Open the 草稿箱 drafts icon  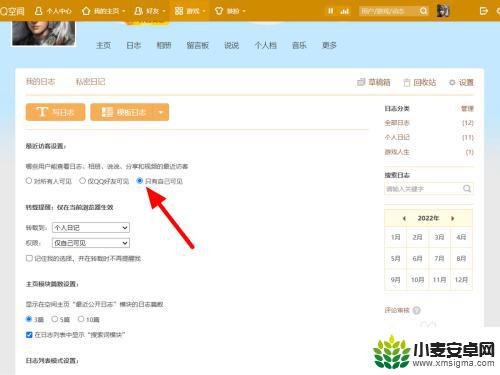pyautogui.click(x=361, y=82)
